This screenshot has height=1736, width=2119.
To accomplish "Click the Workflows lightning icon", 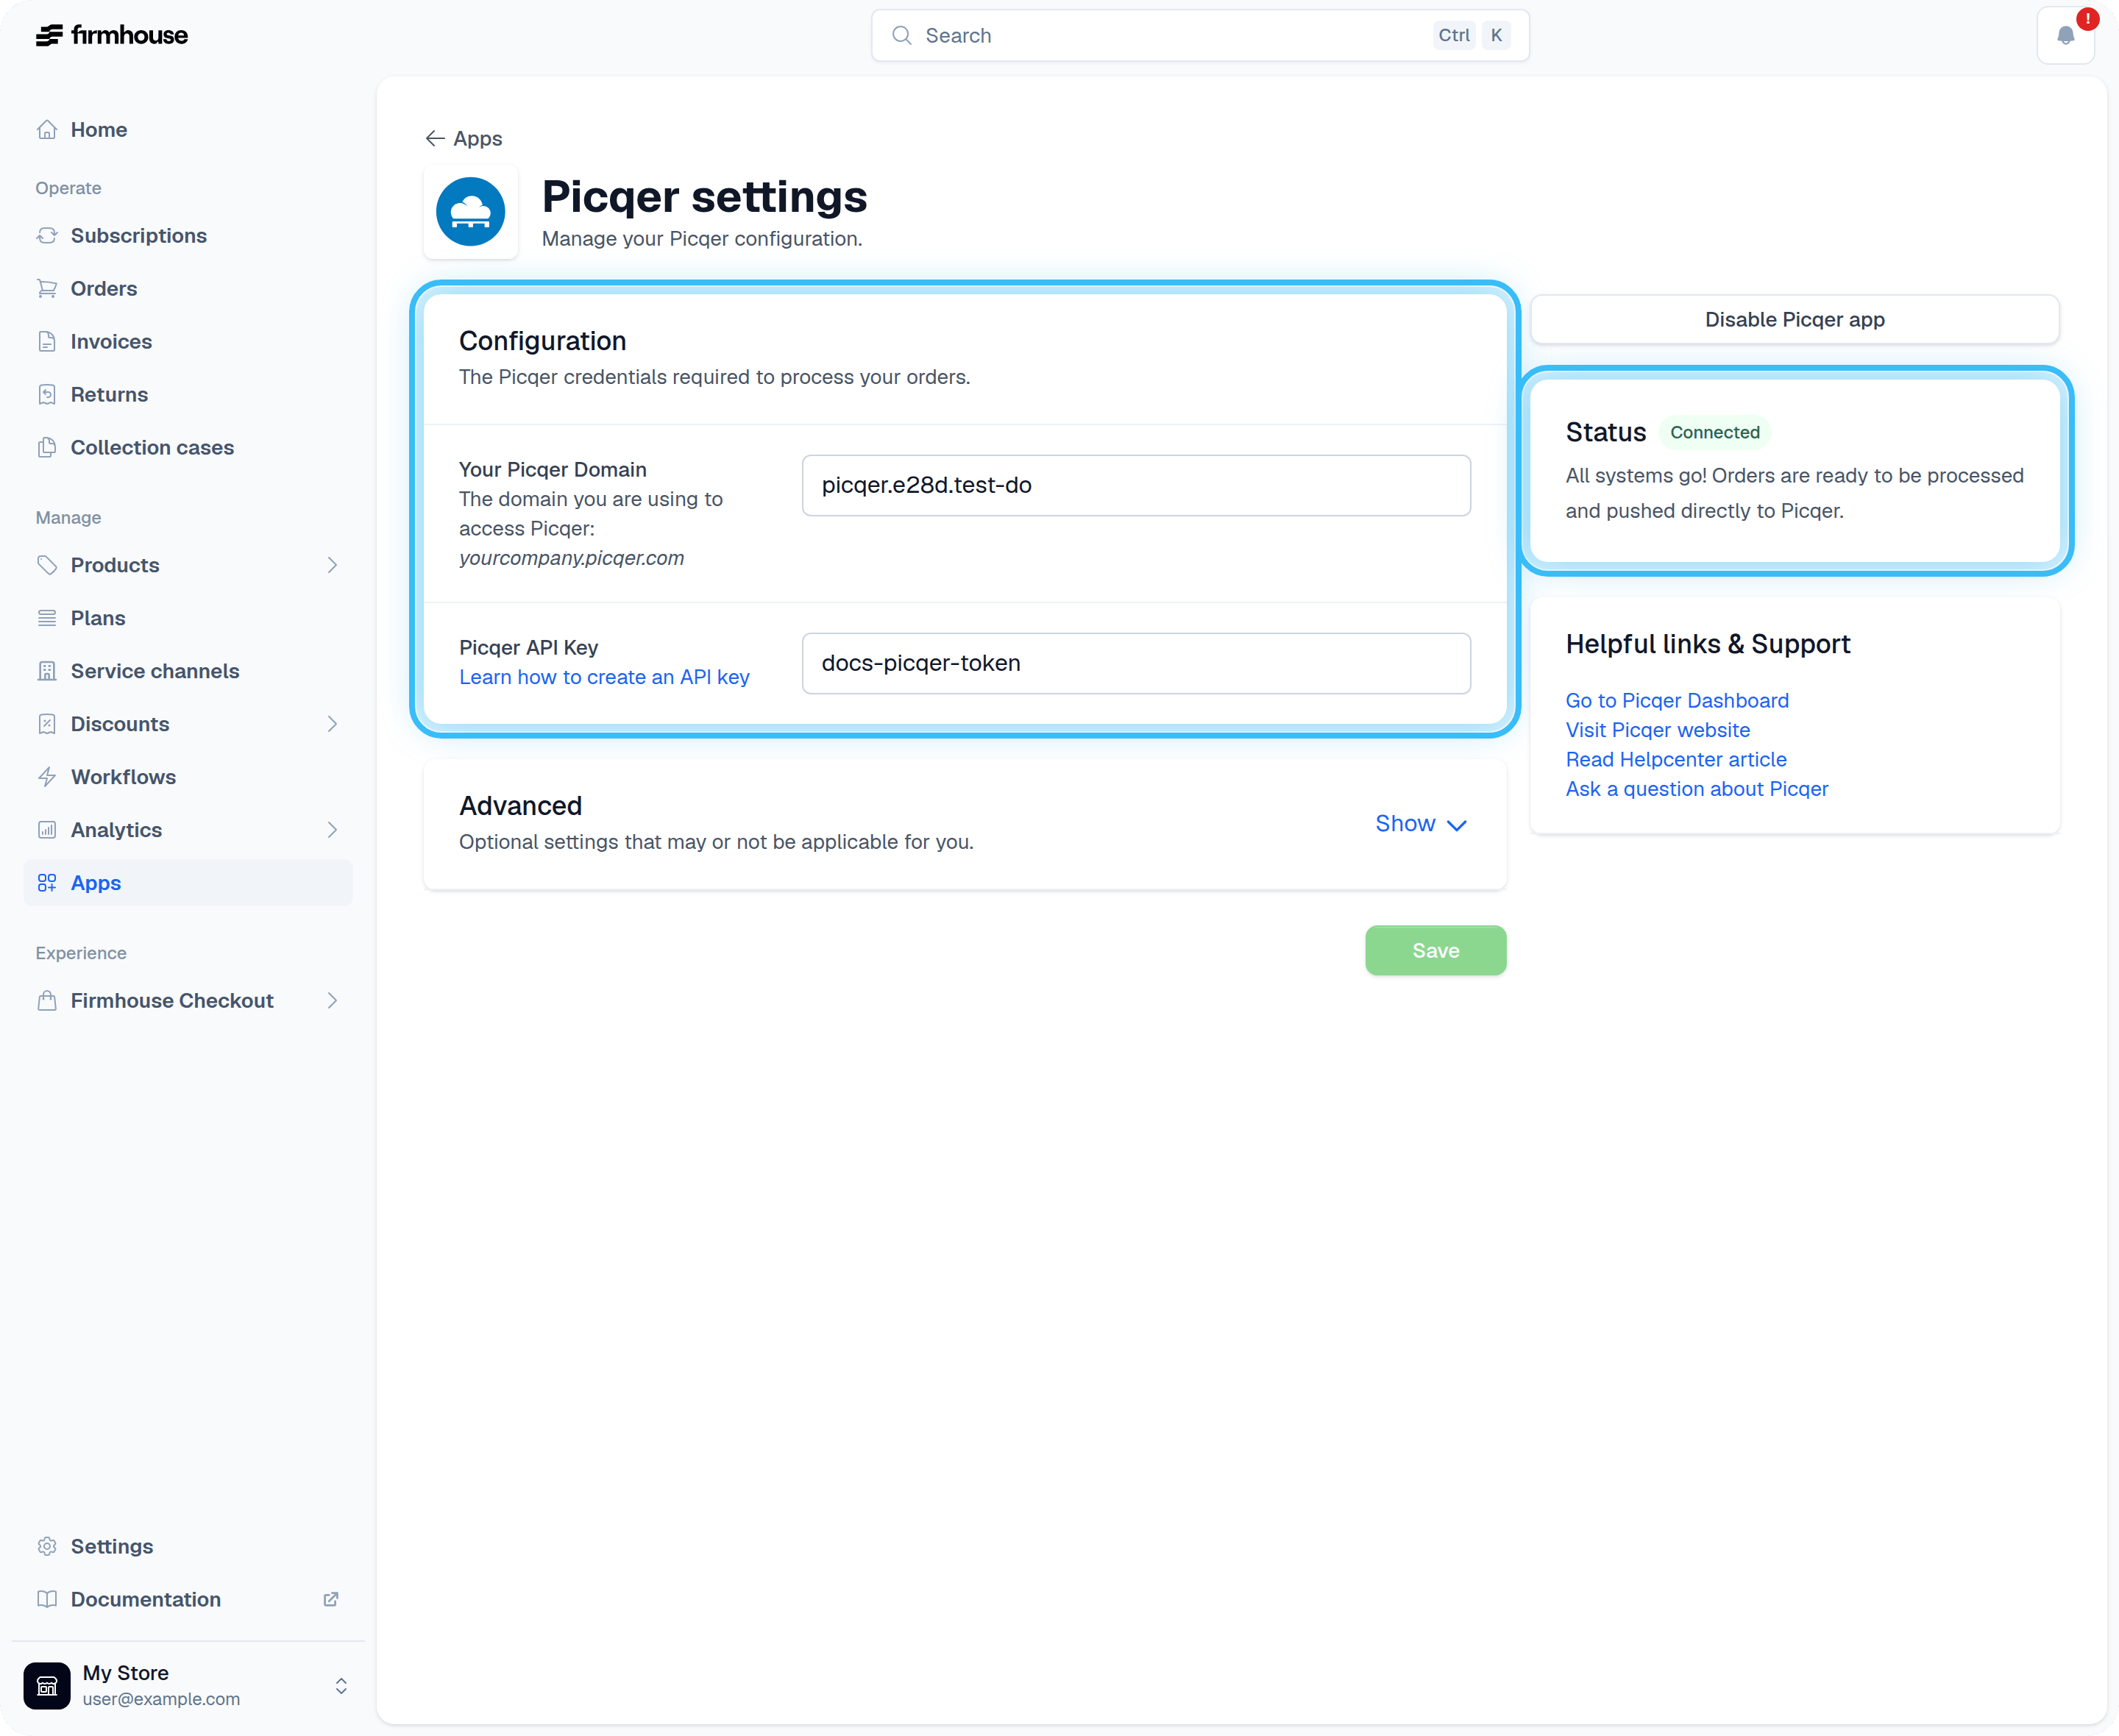I will pyautogui.click(x=47, y=777).
